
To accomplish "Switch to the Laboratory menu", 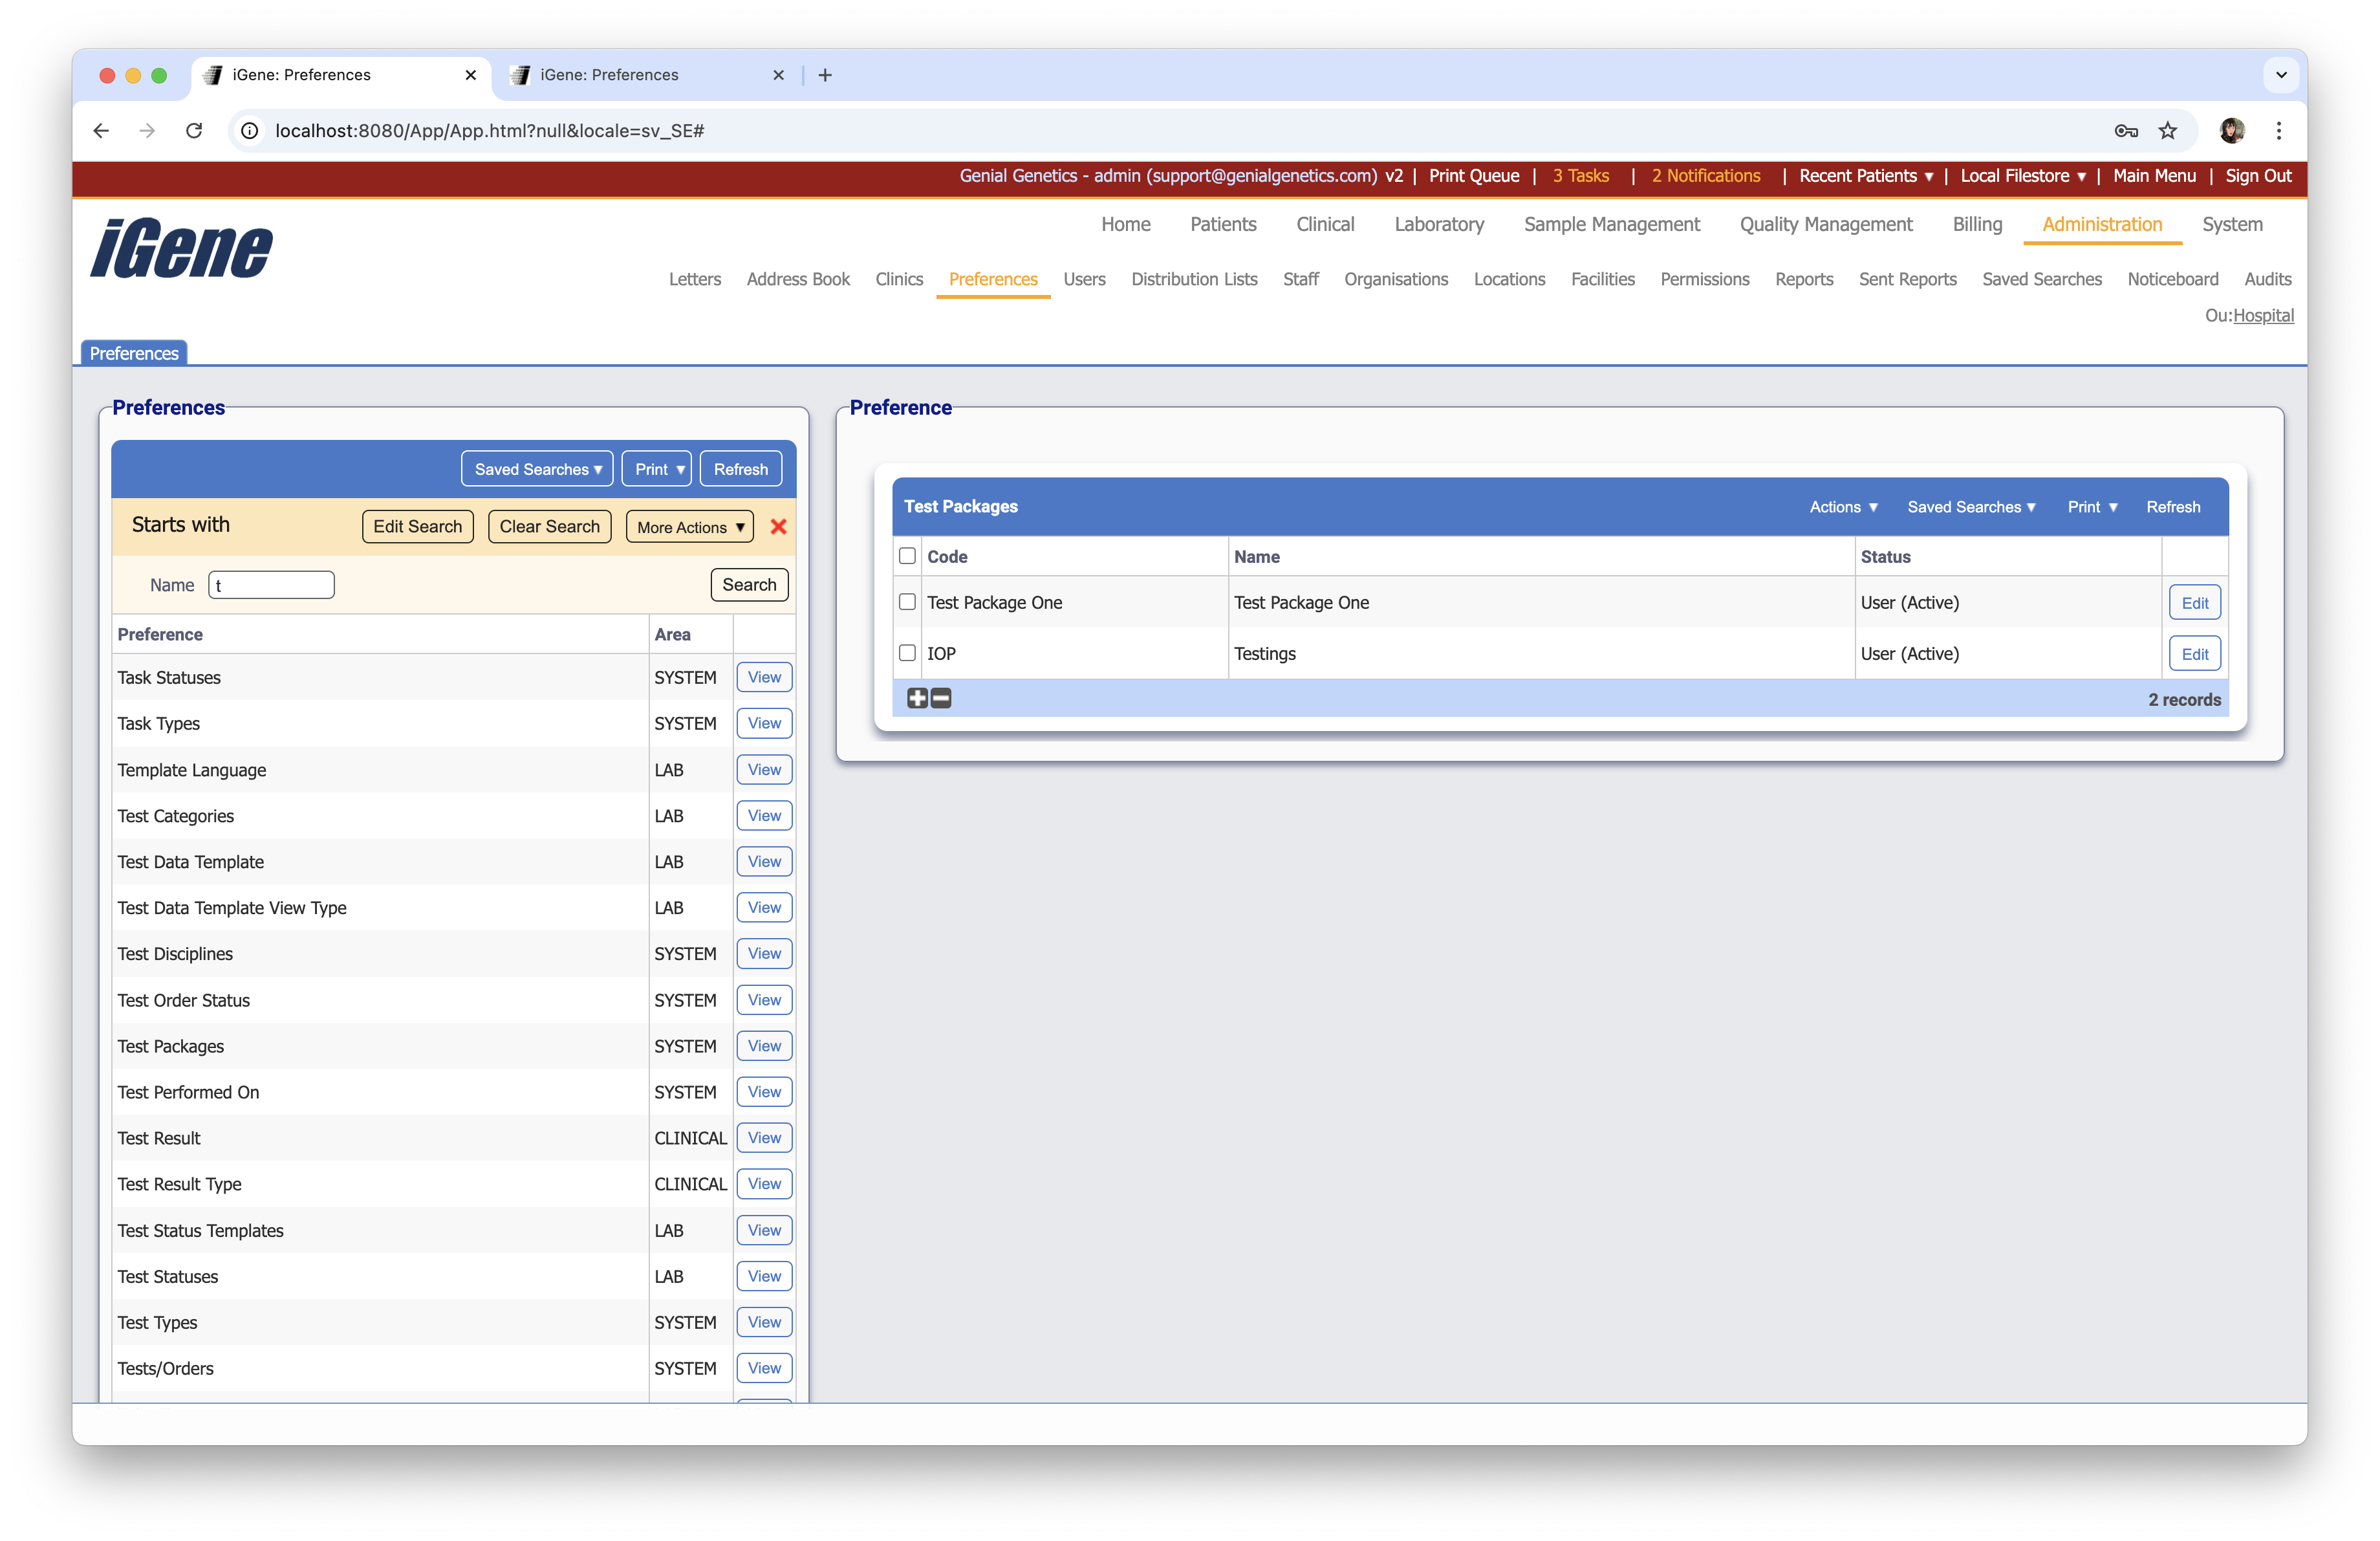I will point(1439,224).
